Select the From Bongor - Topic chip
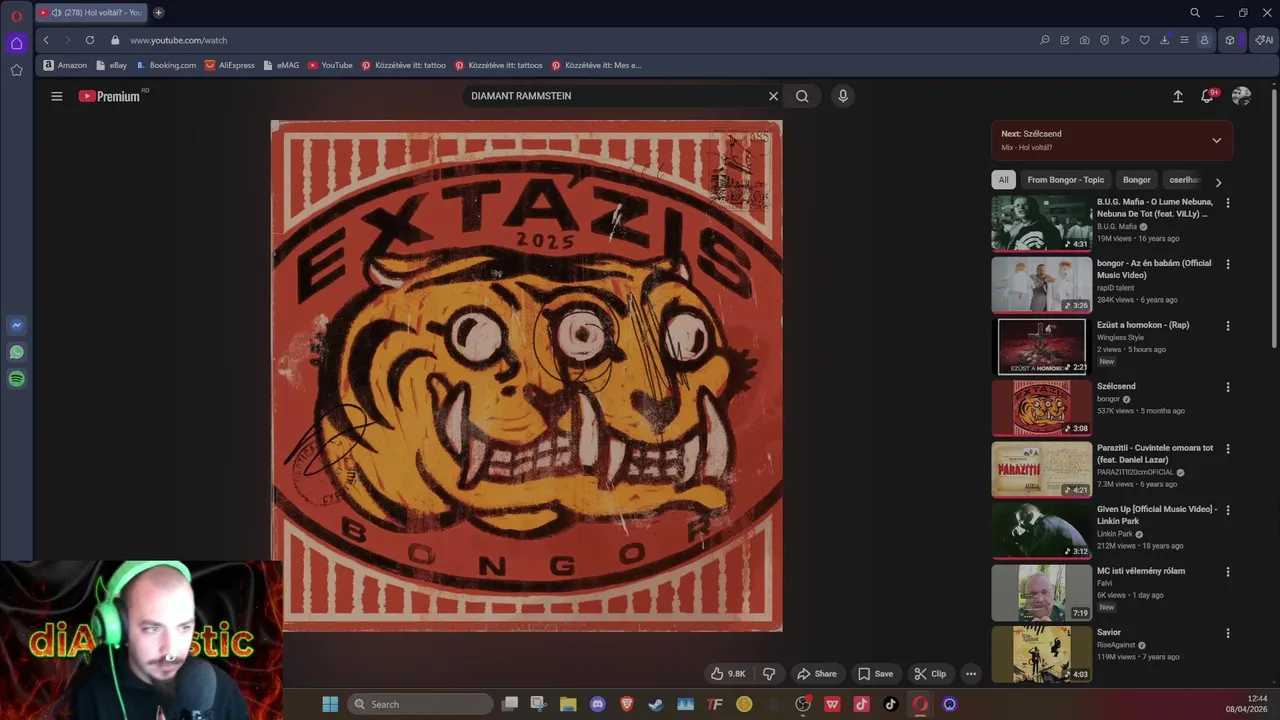This screenshot has width=1280, height=720. click(1065, 180)
